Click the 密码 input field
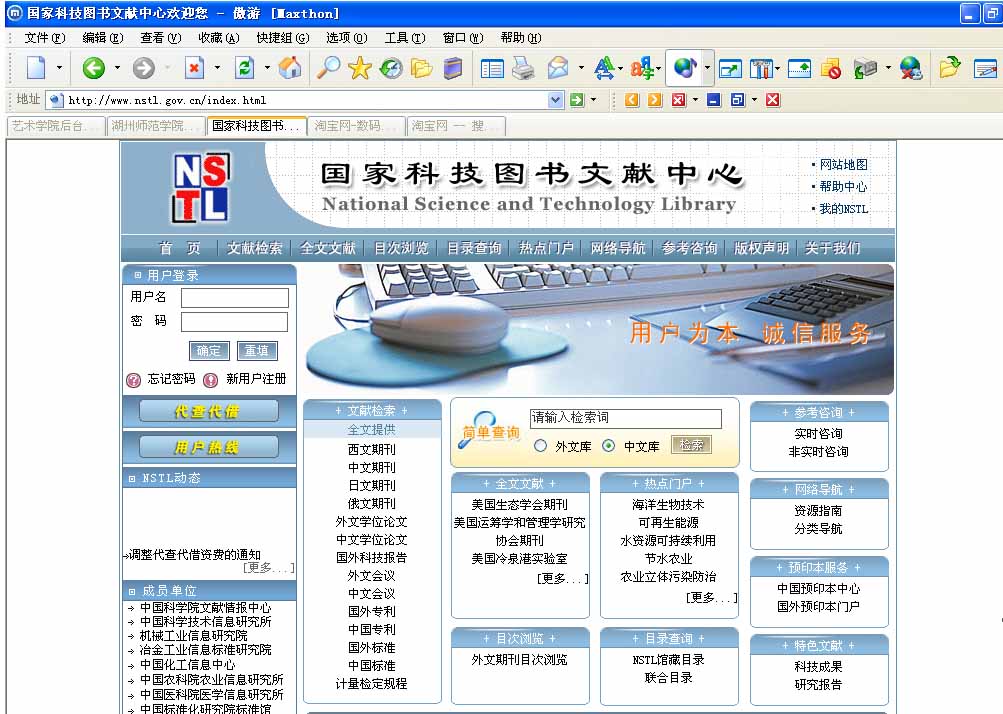The image size is (1003, 714). tap(235, 322)
